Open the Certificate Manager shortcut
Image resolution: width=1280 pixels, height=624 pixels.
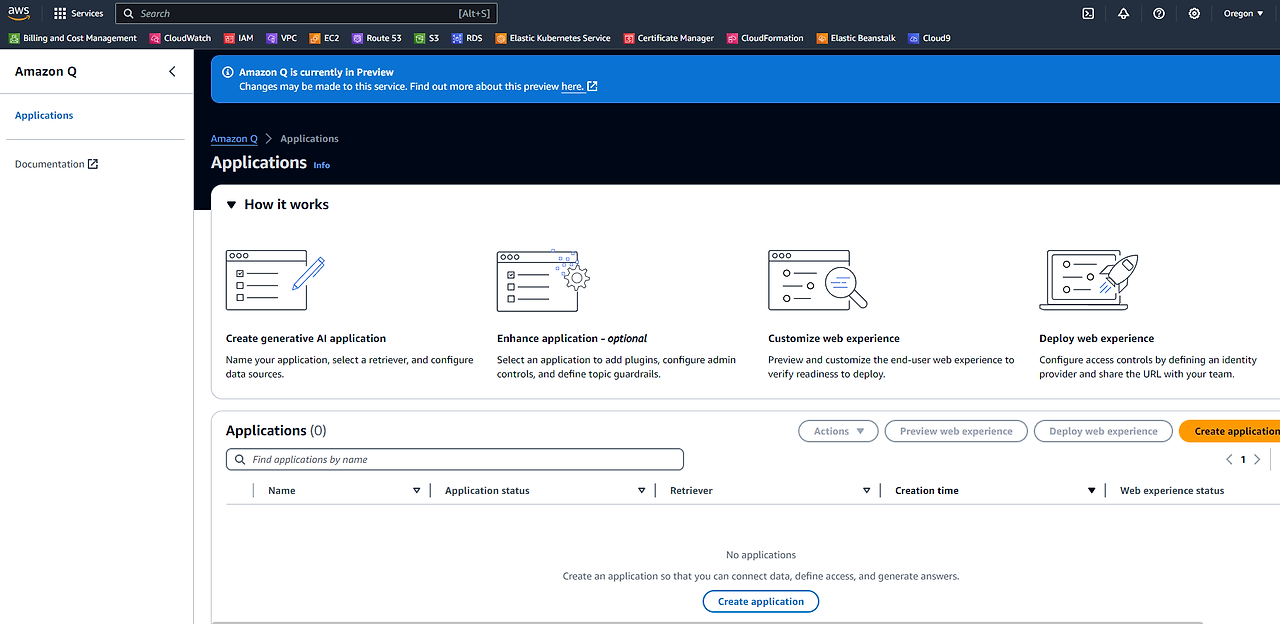(669, 38)
